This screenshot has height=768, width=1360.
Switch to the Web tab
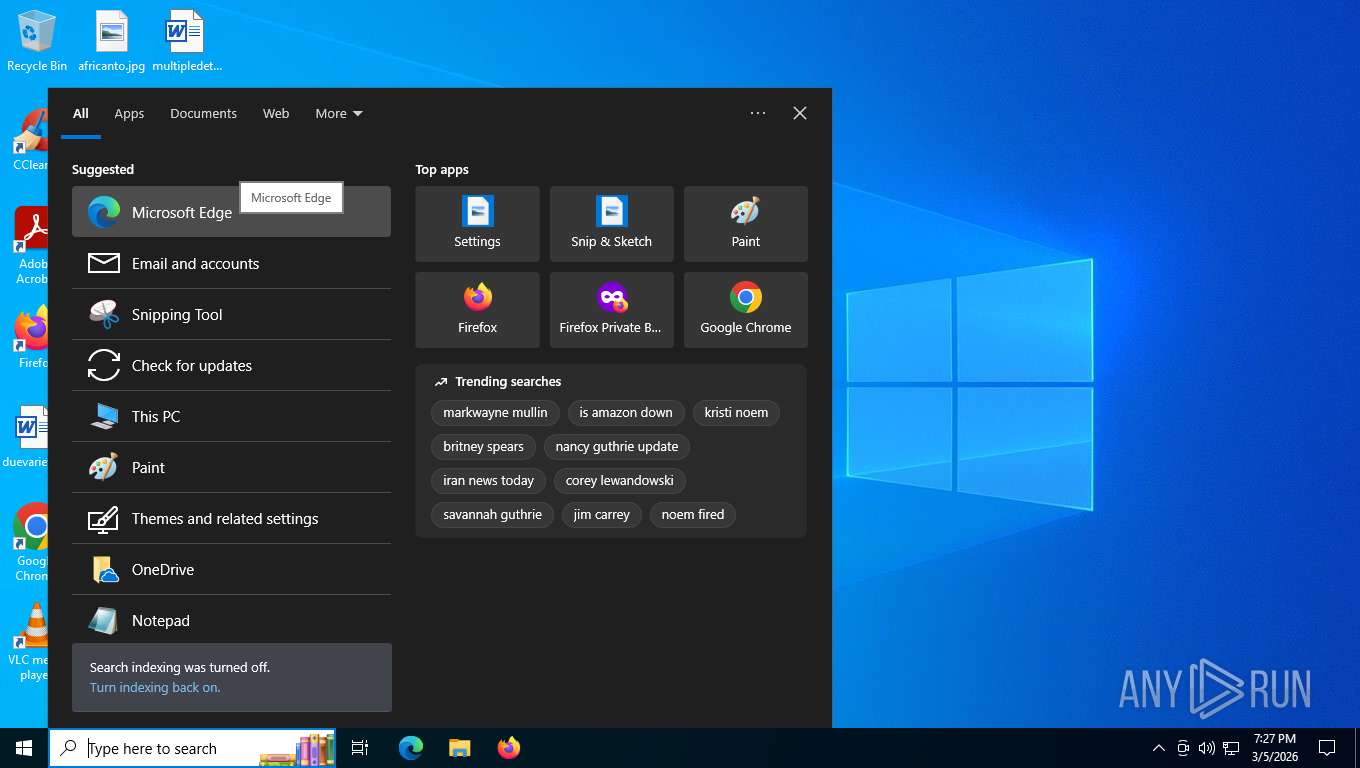276,113
